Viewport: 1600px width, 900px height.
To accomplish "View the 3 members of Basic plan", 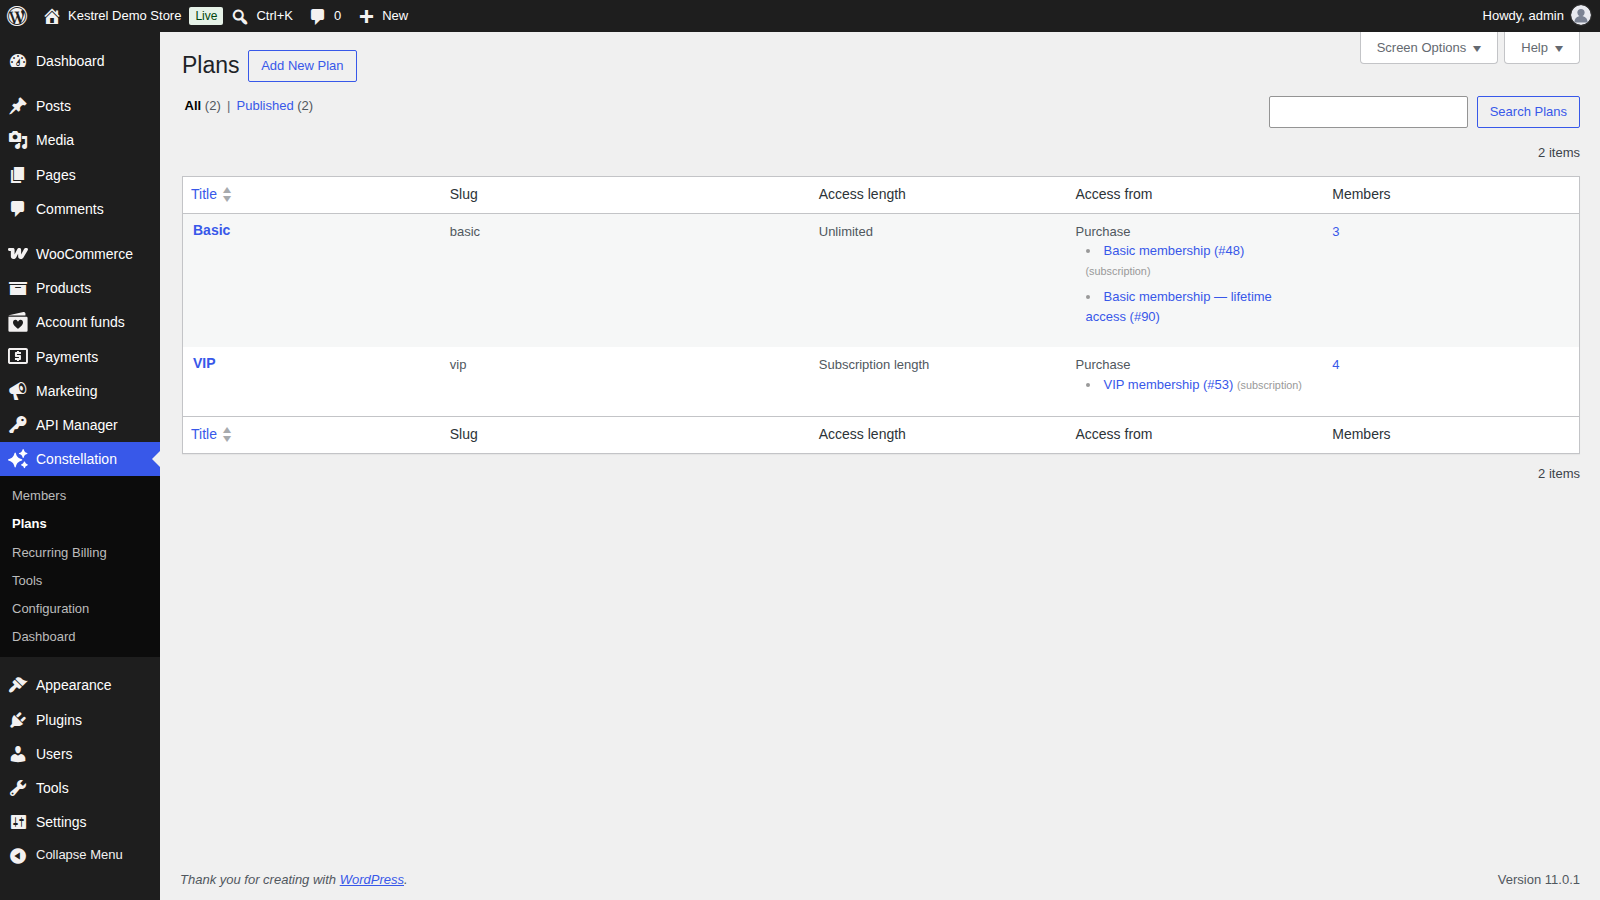I will click(1335, 232).
